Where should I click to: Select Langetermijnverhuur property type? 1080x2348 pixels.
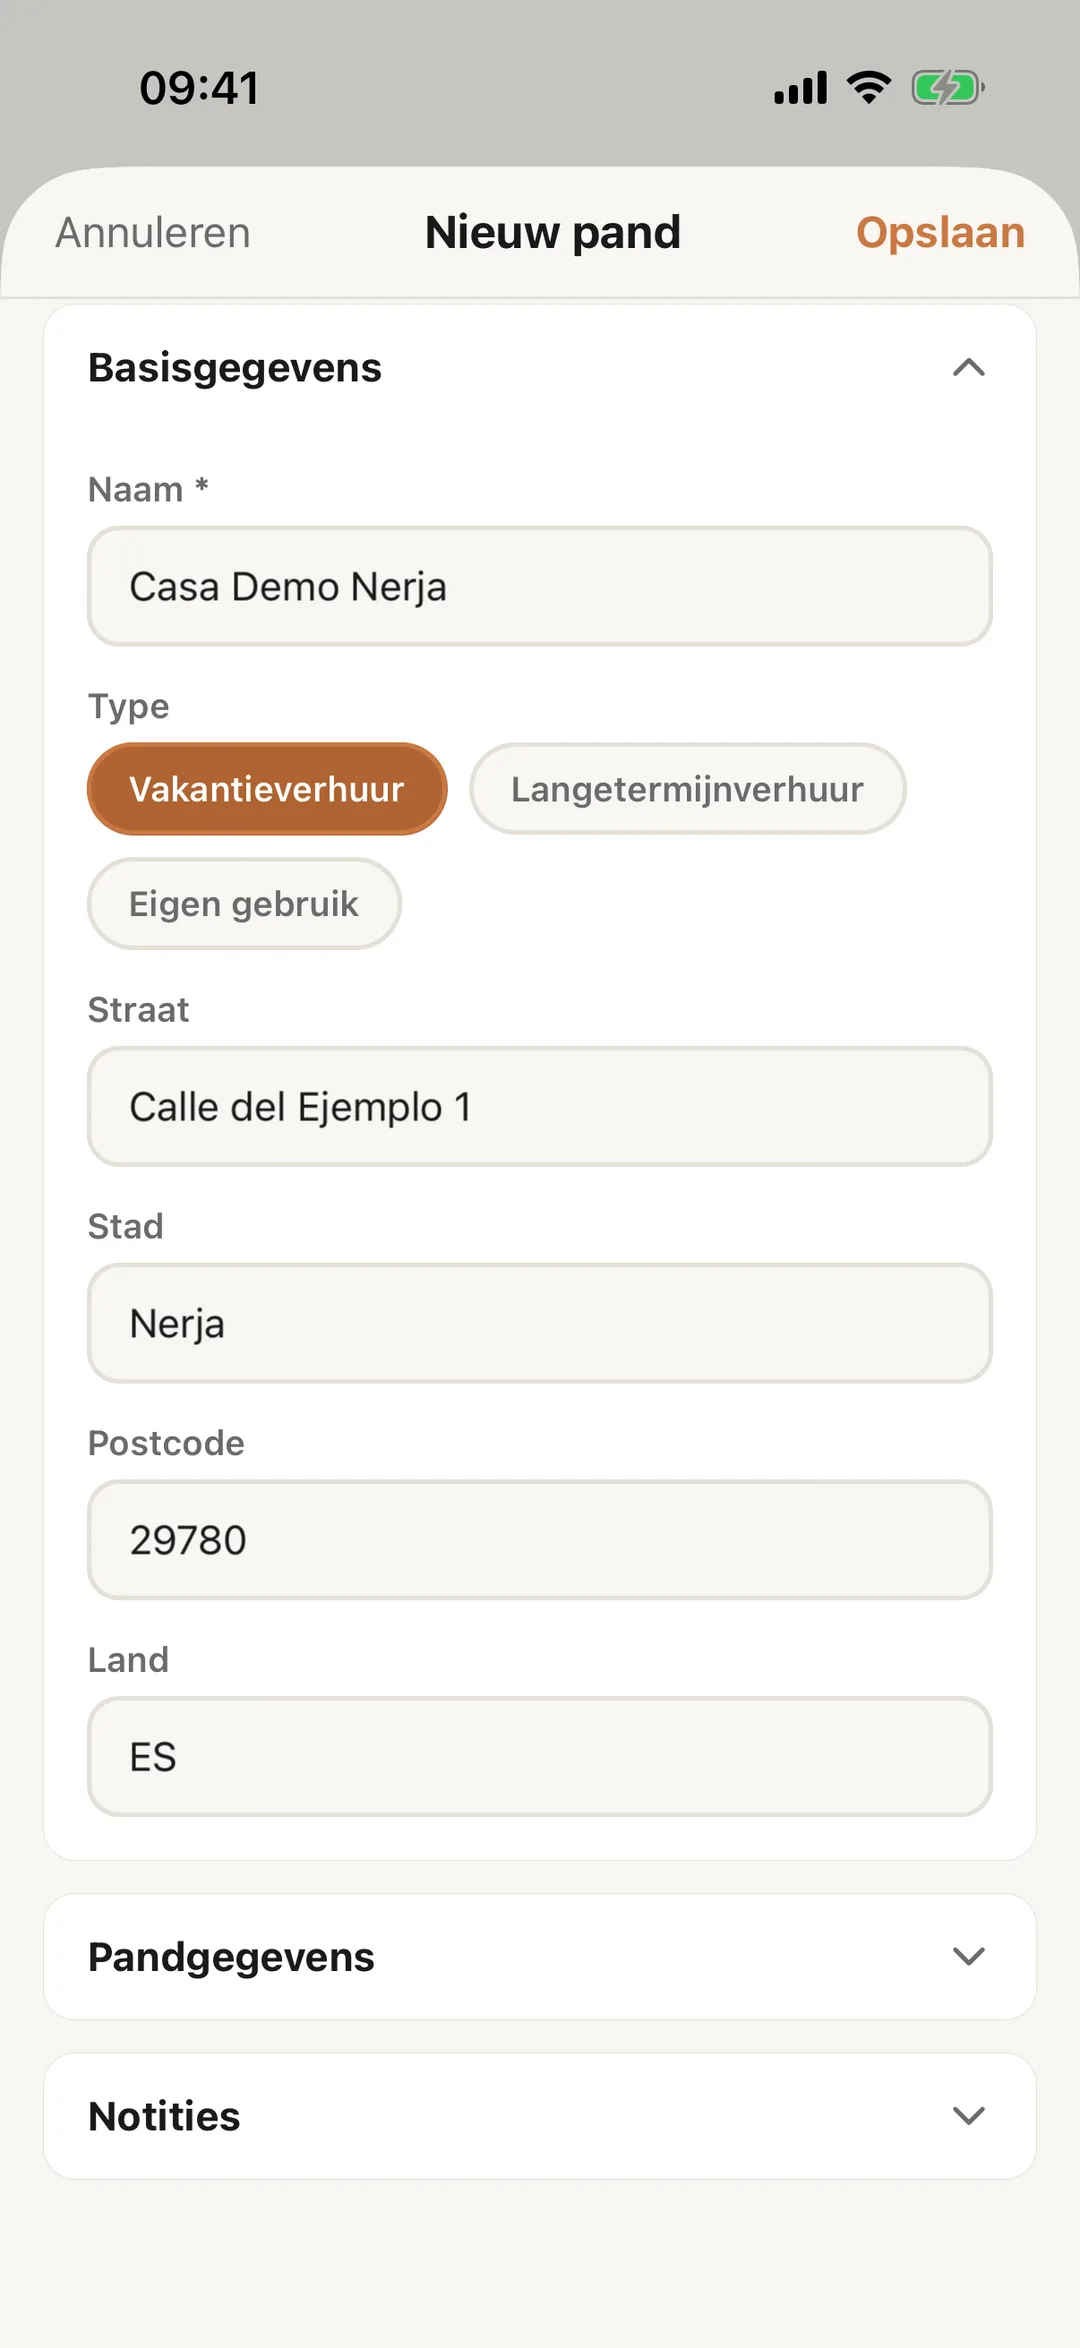[688, 789]
